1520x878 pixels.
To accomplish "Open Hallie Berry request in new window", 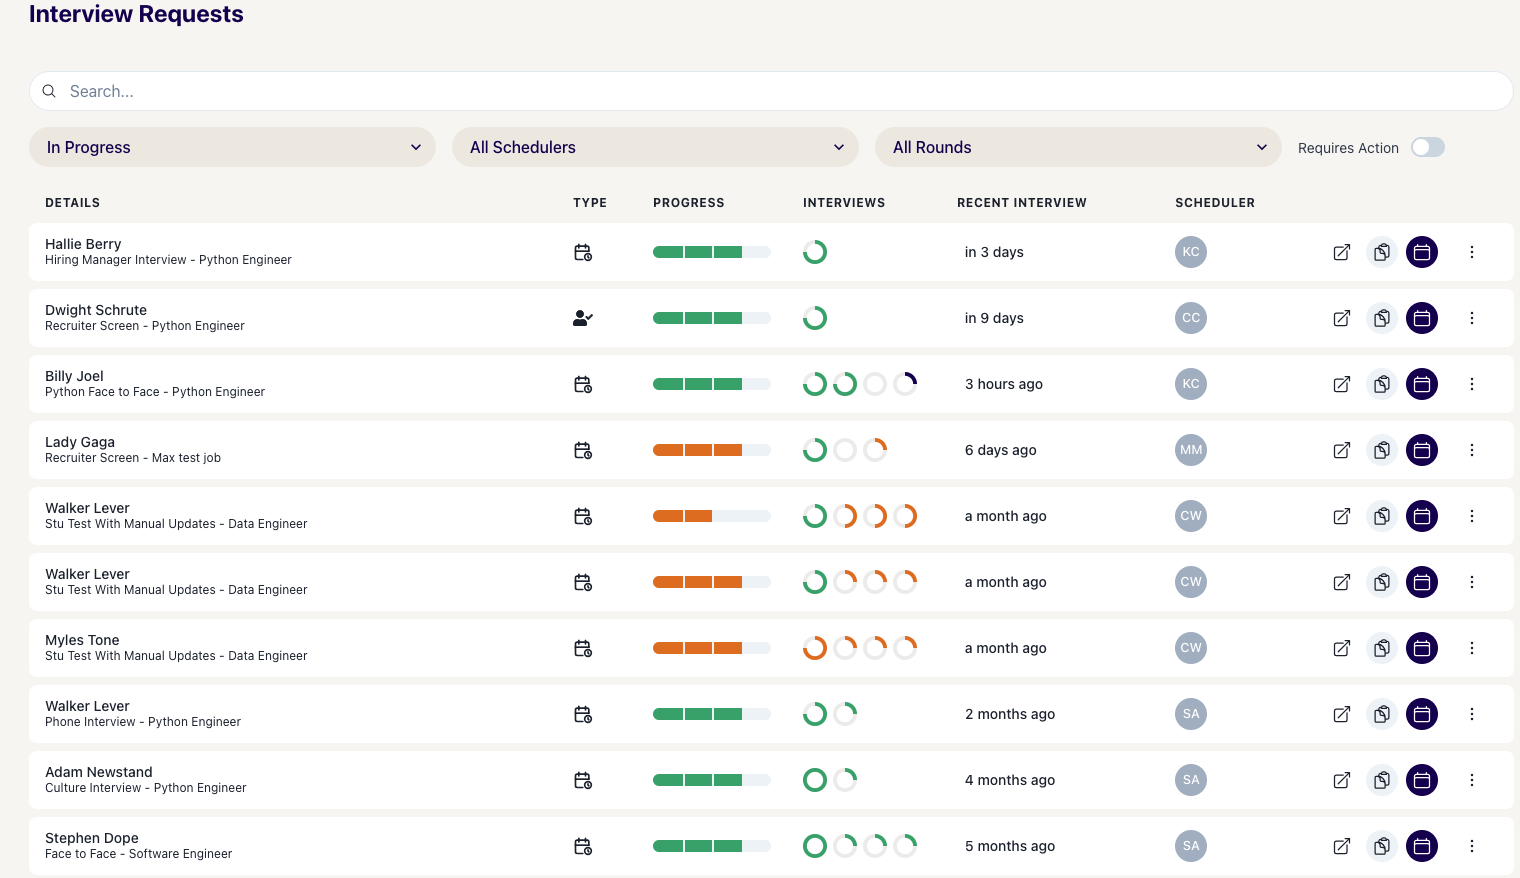I will coord(1342,252).
